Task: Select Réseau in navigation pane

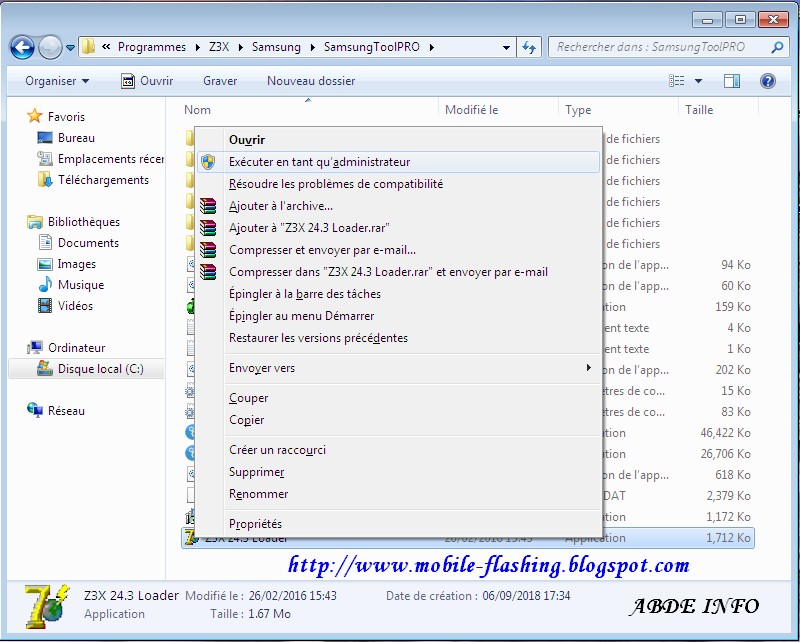Action: [56, 410]
